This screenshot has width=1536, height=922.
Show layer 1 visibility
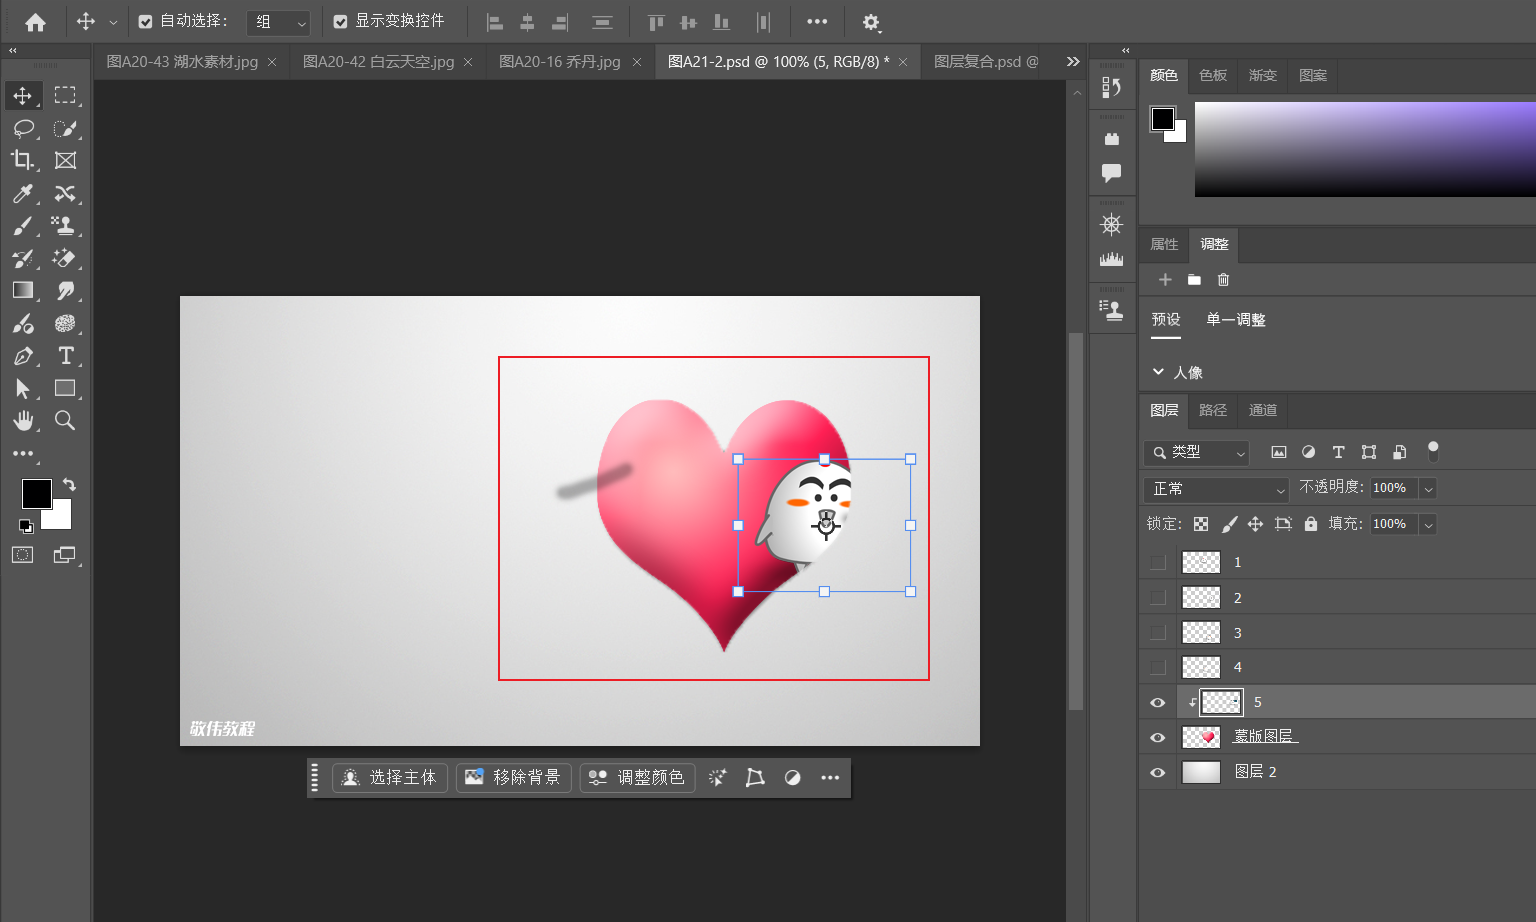tap(1158, 562)
